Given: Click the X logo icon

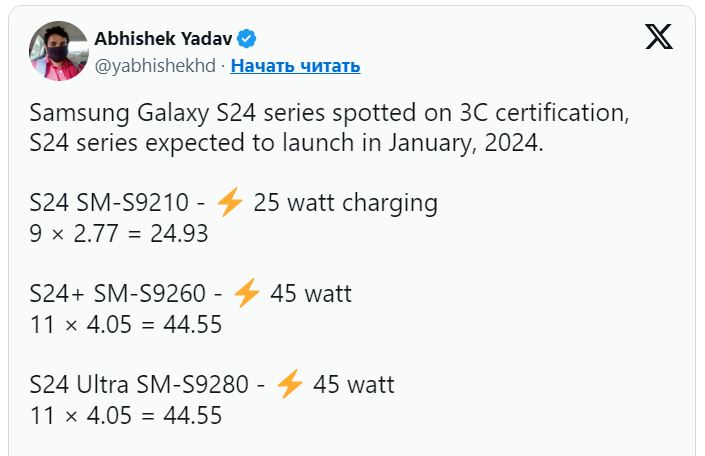Looking at the screenshot, I should click(x=658, y=37).
